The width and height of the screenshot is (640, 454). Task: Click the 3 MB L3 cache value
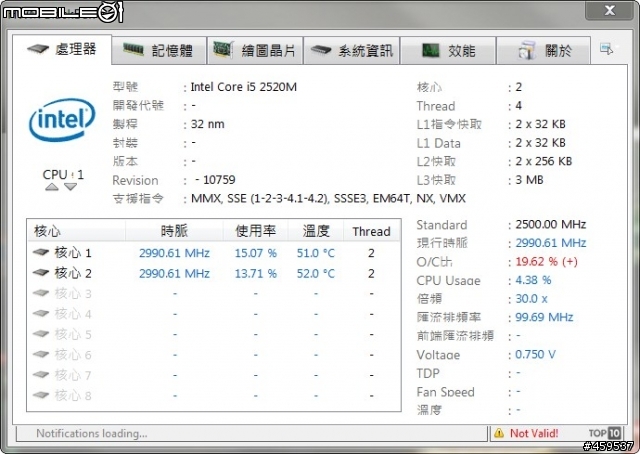click(529, 180)
